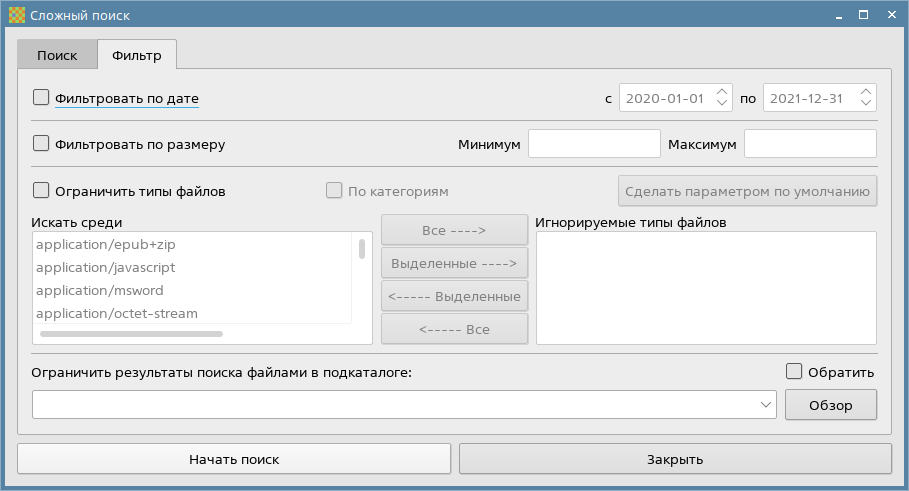Decrease the end date with the down arrow

pyautogui.click(x=866, y=104)
